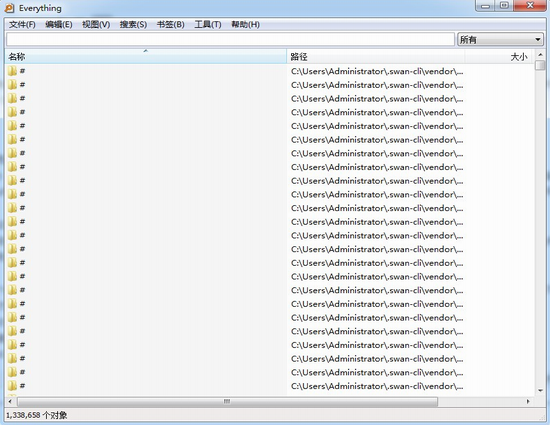This screenshot has height=425, width=550.
Task: Select the first folder icon in results
Action: point(12,71)
